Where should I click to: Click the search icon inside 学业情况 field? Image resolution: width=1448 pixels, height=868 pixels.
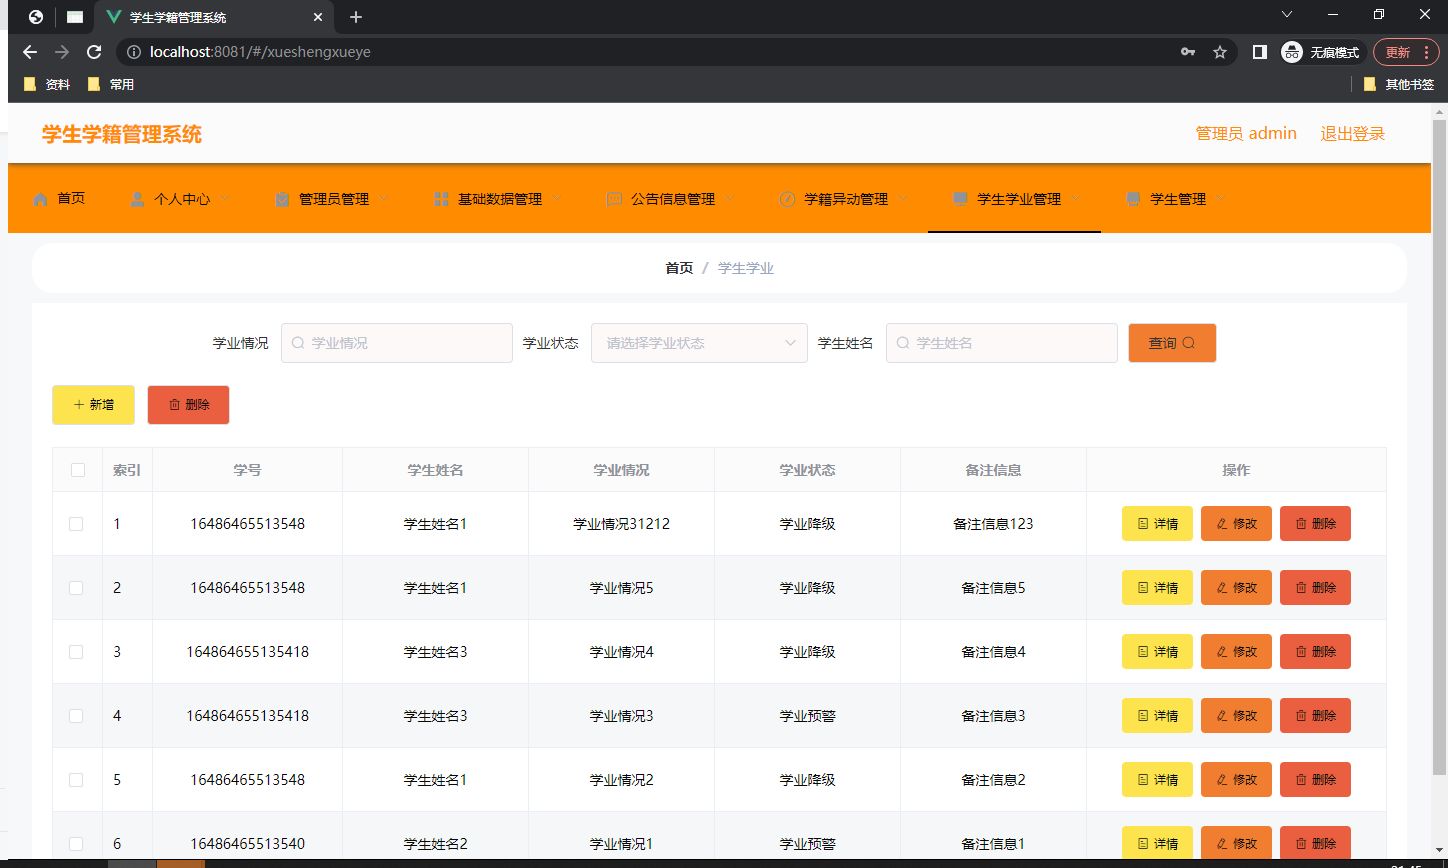point(298,343)
